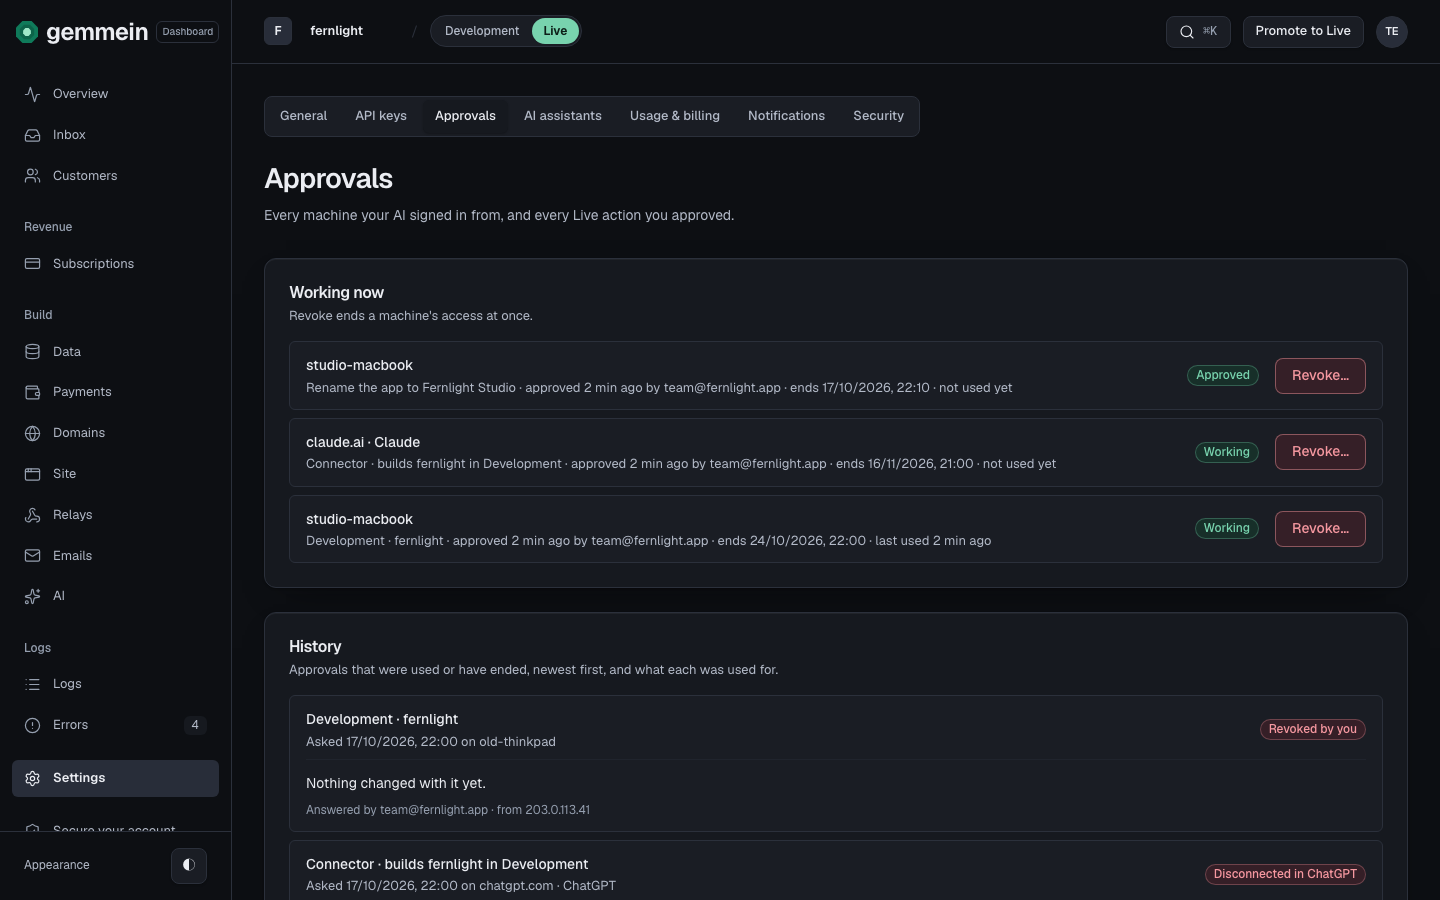Switch environment to Development

[482, 31]
